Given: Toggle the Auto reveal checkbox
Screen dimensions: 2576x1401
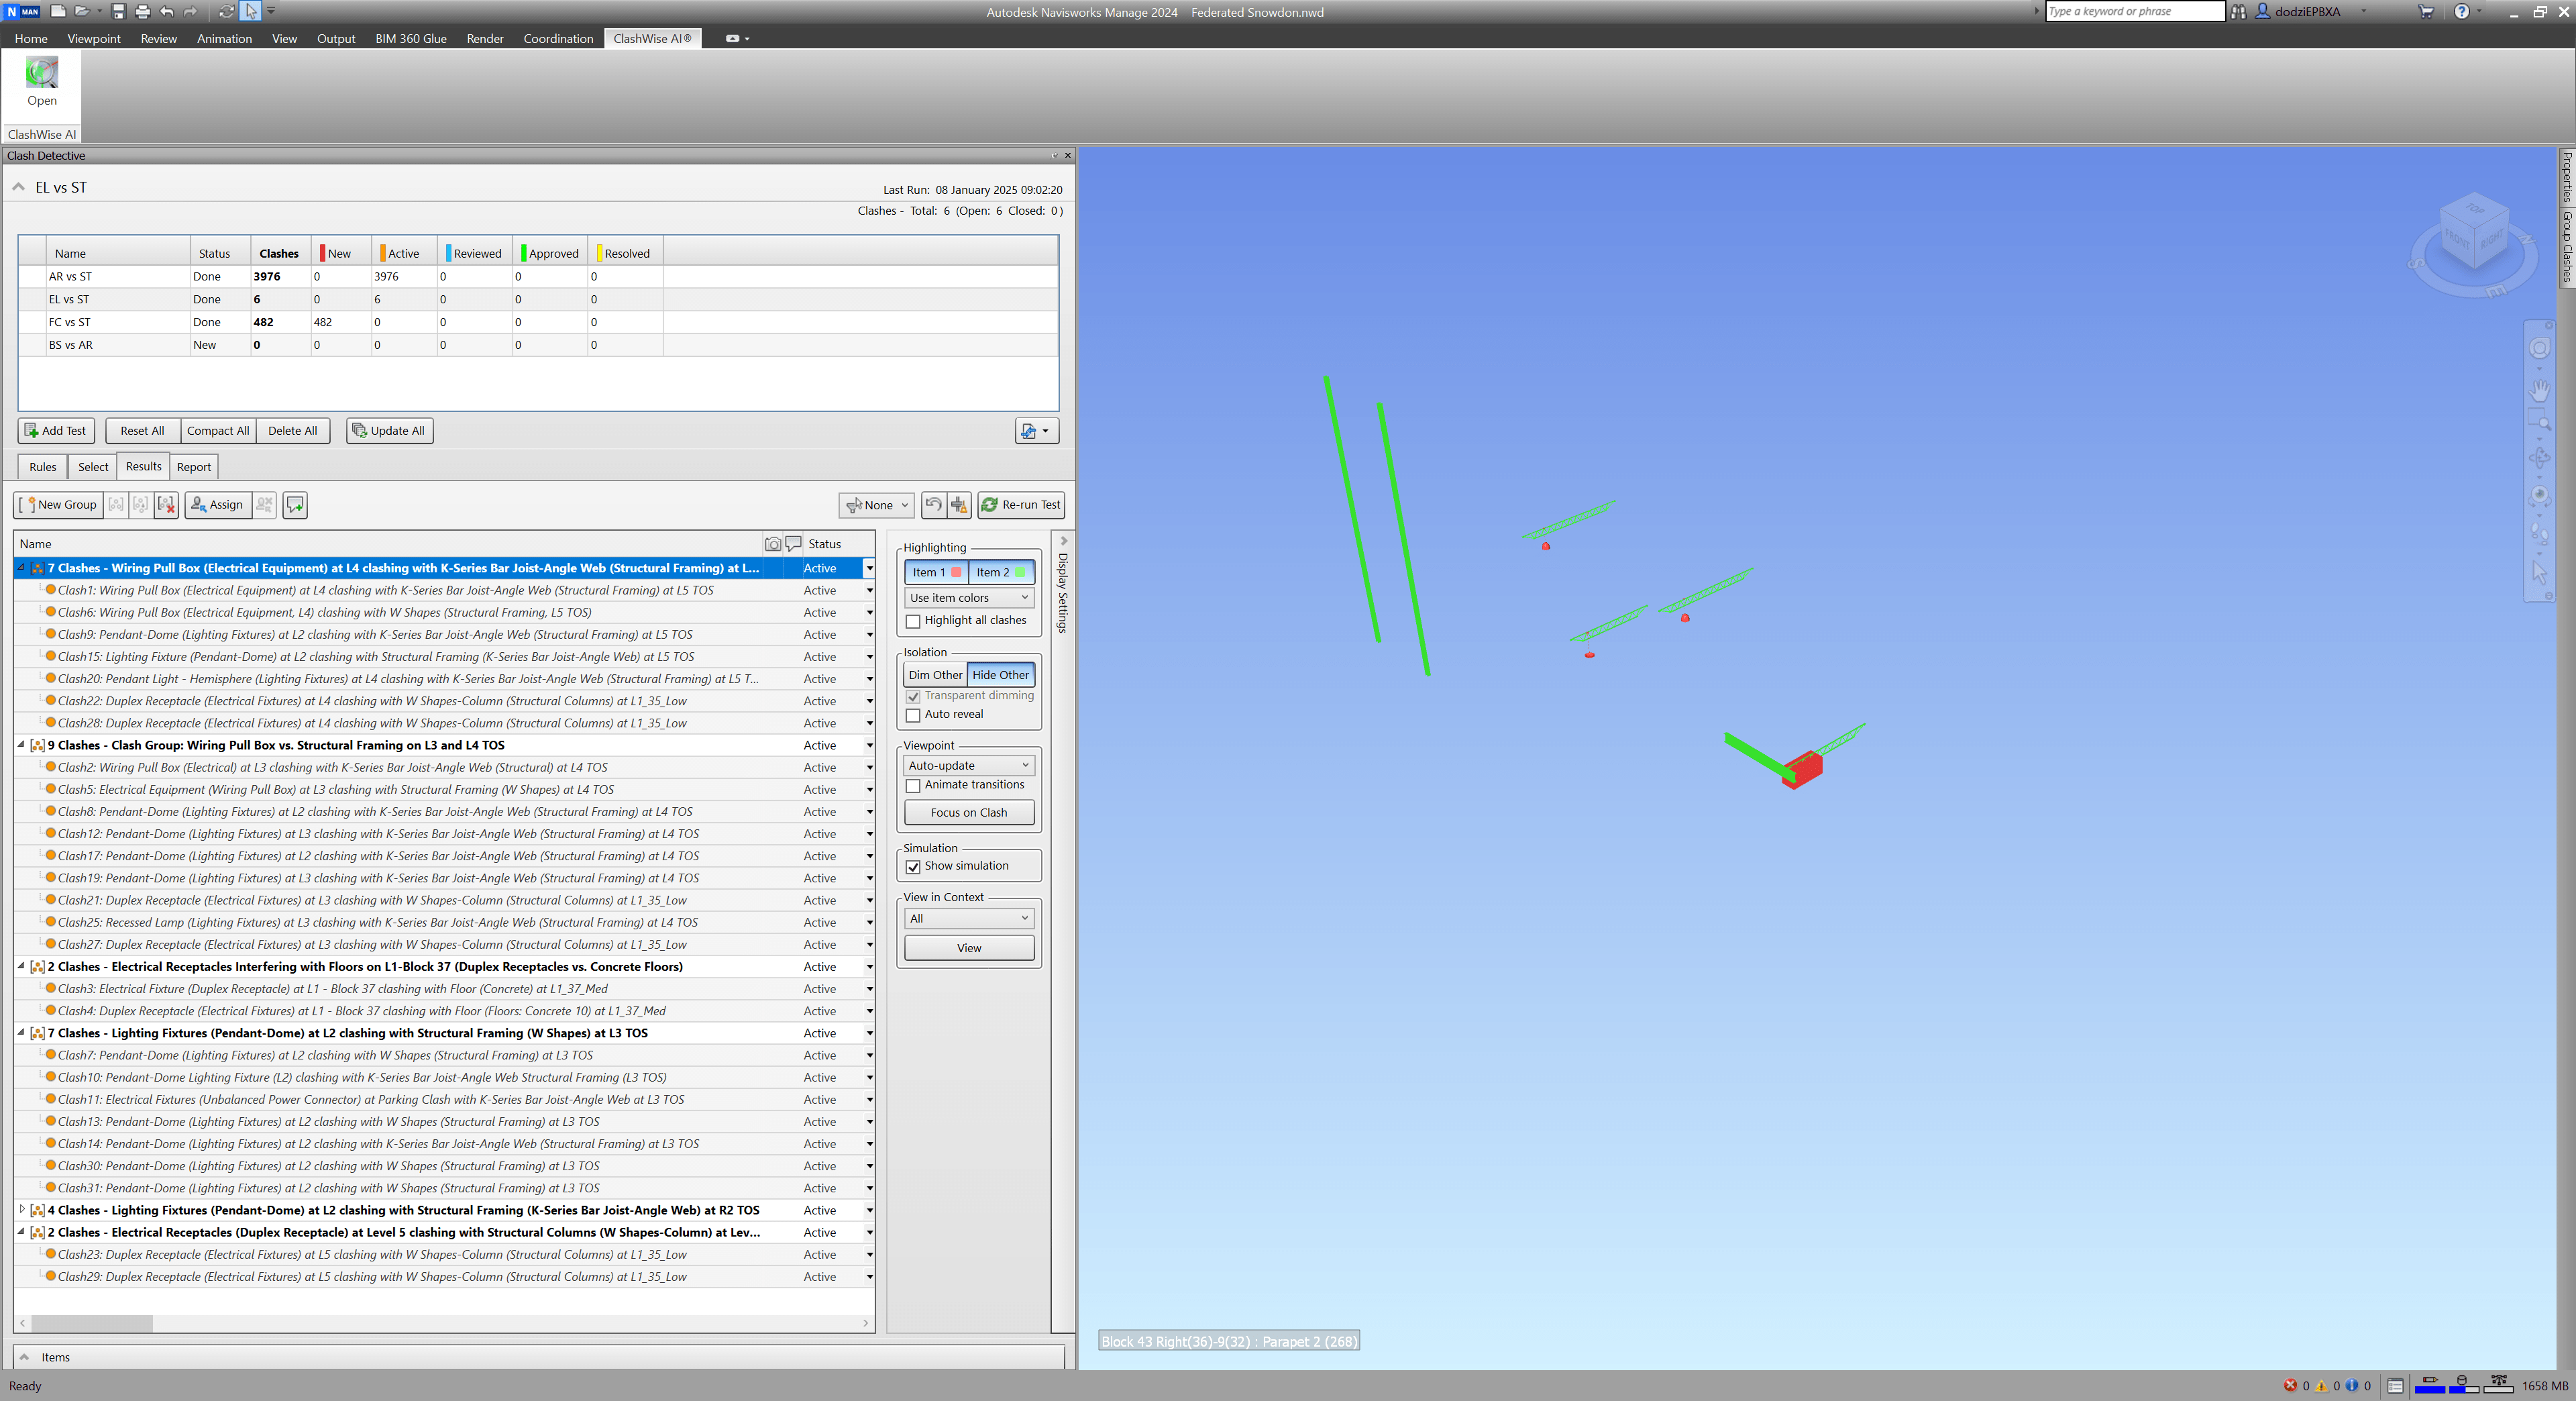Looking at the screenshot, I should (913, 715).
